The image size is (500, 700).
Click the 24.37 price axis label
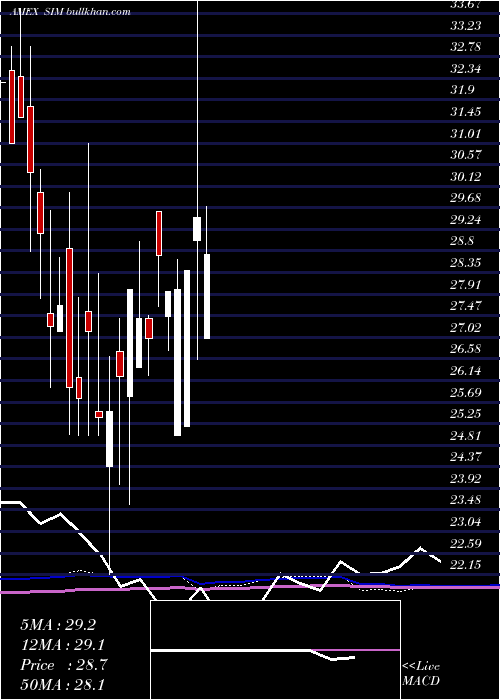(x=466, y=457)
